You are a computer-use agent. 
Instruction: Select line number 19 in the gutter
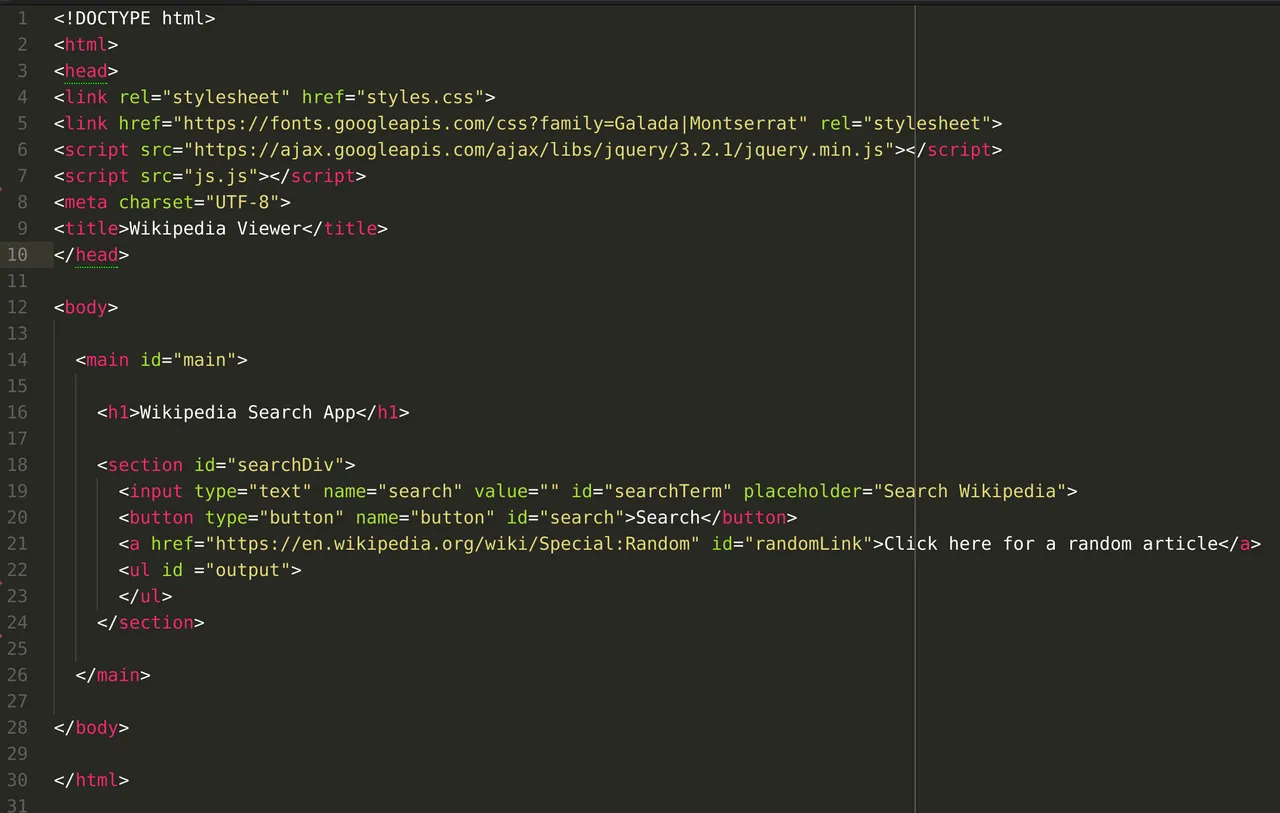click(x=18, y=491)
